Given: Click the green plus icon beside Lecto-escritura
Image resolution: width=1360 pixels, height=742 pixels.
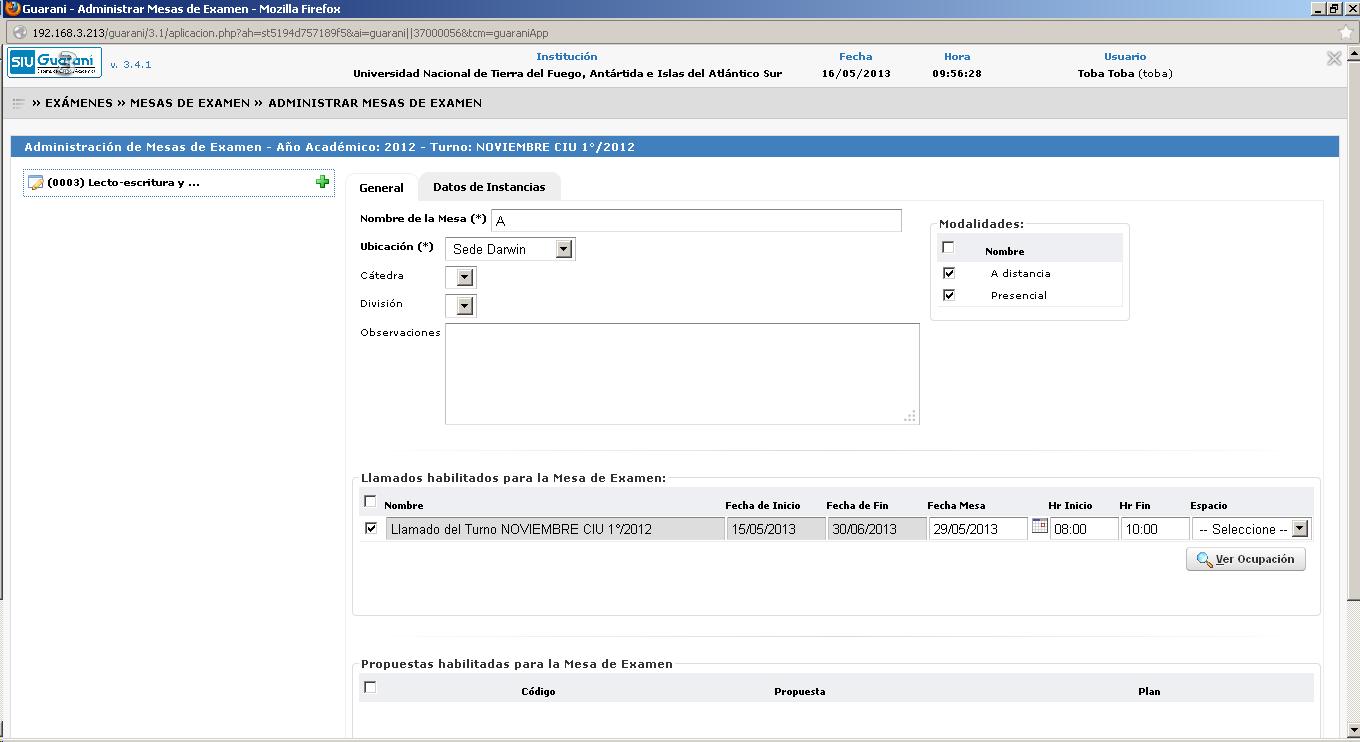Looking at the screenshot, I should click(322, 182).
